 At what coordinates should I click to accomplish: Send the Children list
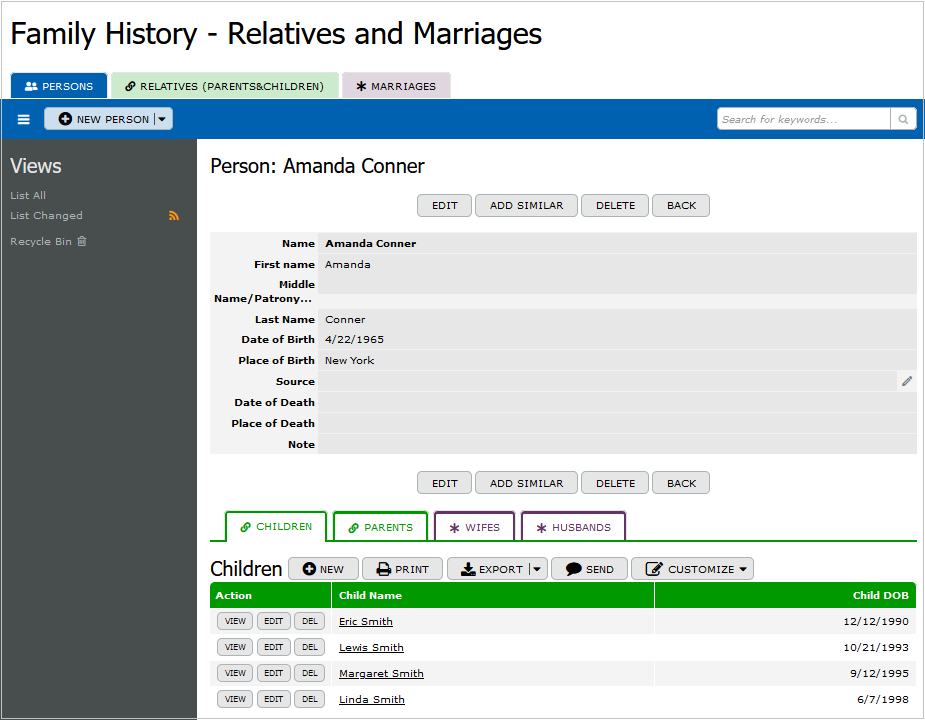[x=589, y=569]
